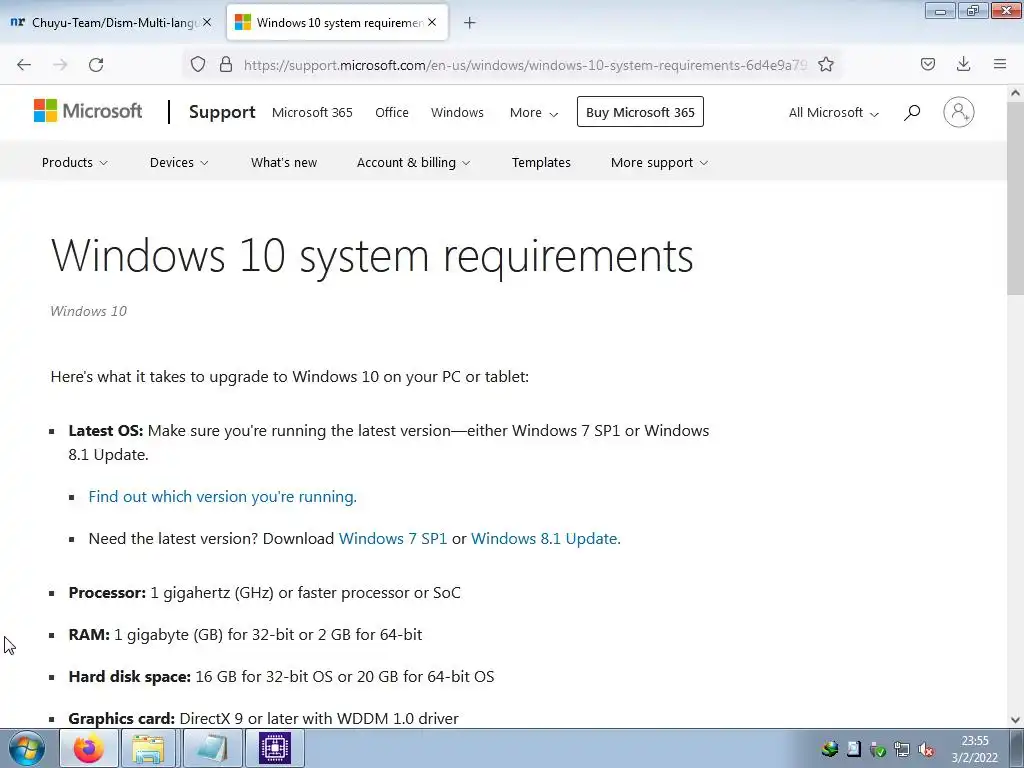The width and height of the screenshot is (1024, 768).
Task: Open Windows Explorer from the taskbar
Action: [148, 748]
